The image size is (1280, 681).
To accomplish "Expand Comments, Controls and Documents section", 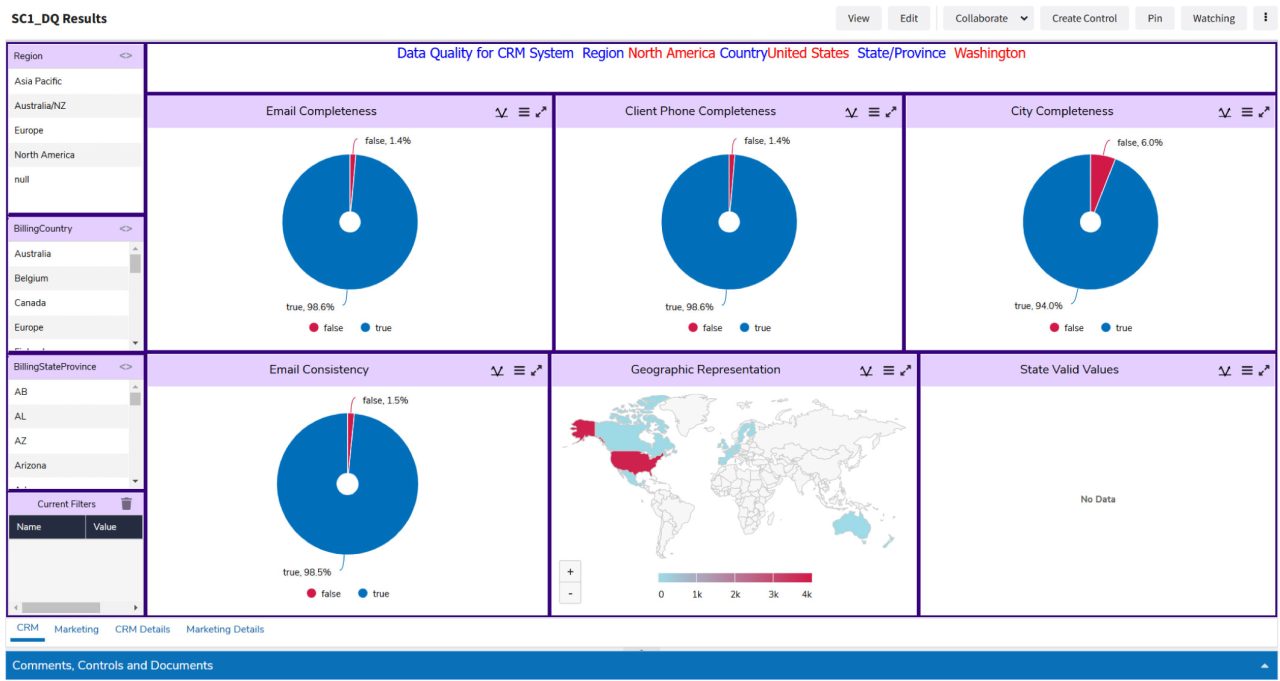I will [x=1265, y=666].
